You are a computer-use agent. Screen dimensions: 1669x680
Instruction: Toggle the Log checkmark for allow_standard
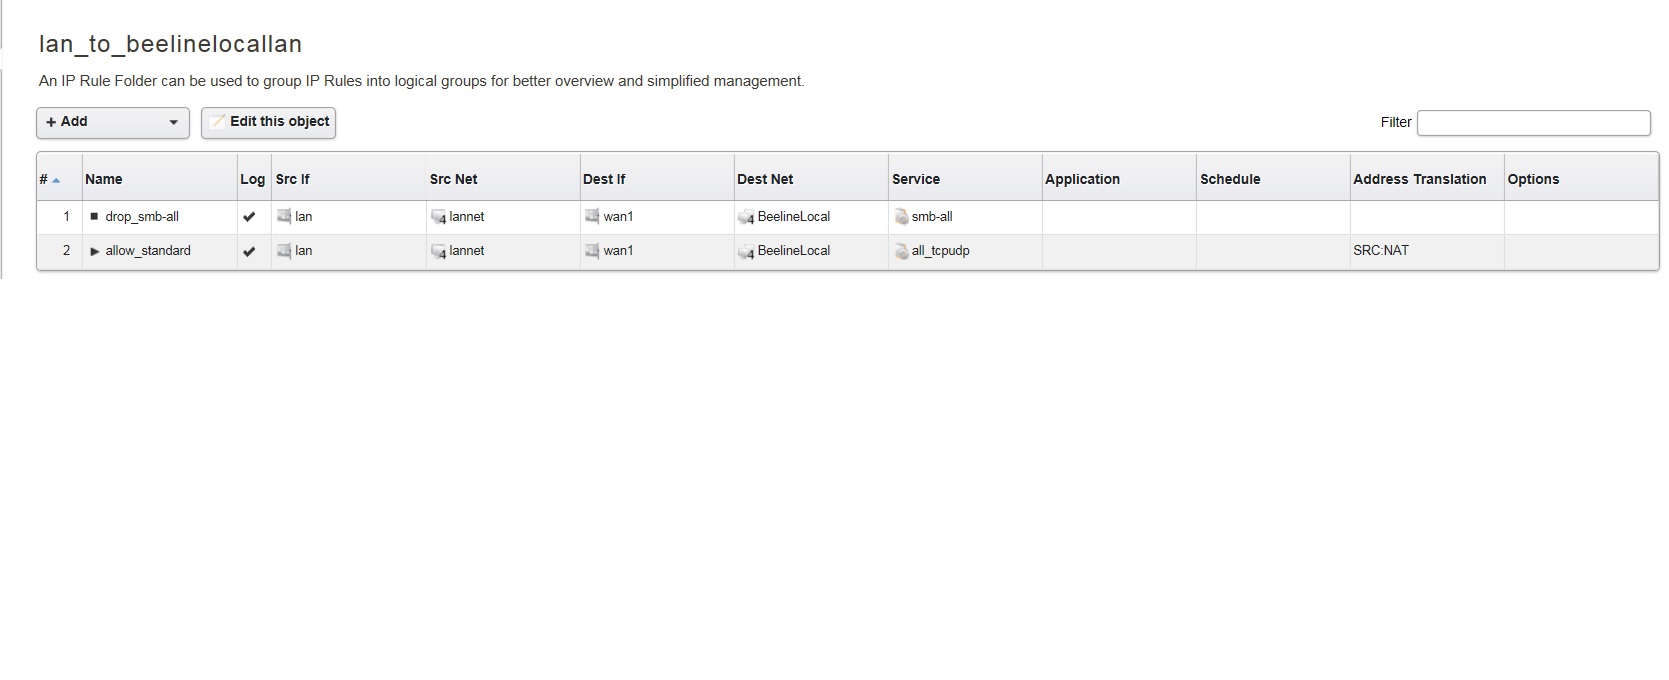click(x=249, y=251)
